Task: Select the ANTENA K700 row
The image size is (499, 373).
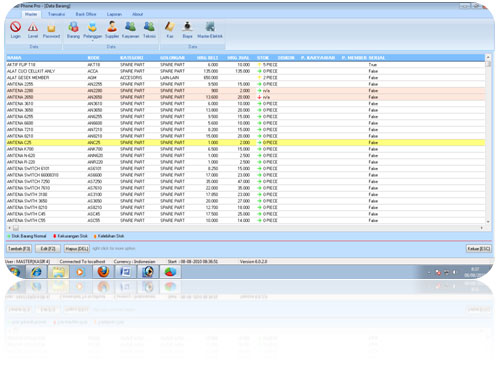Action: (x=246, y=149)
